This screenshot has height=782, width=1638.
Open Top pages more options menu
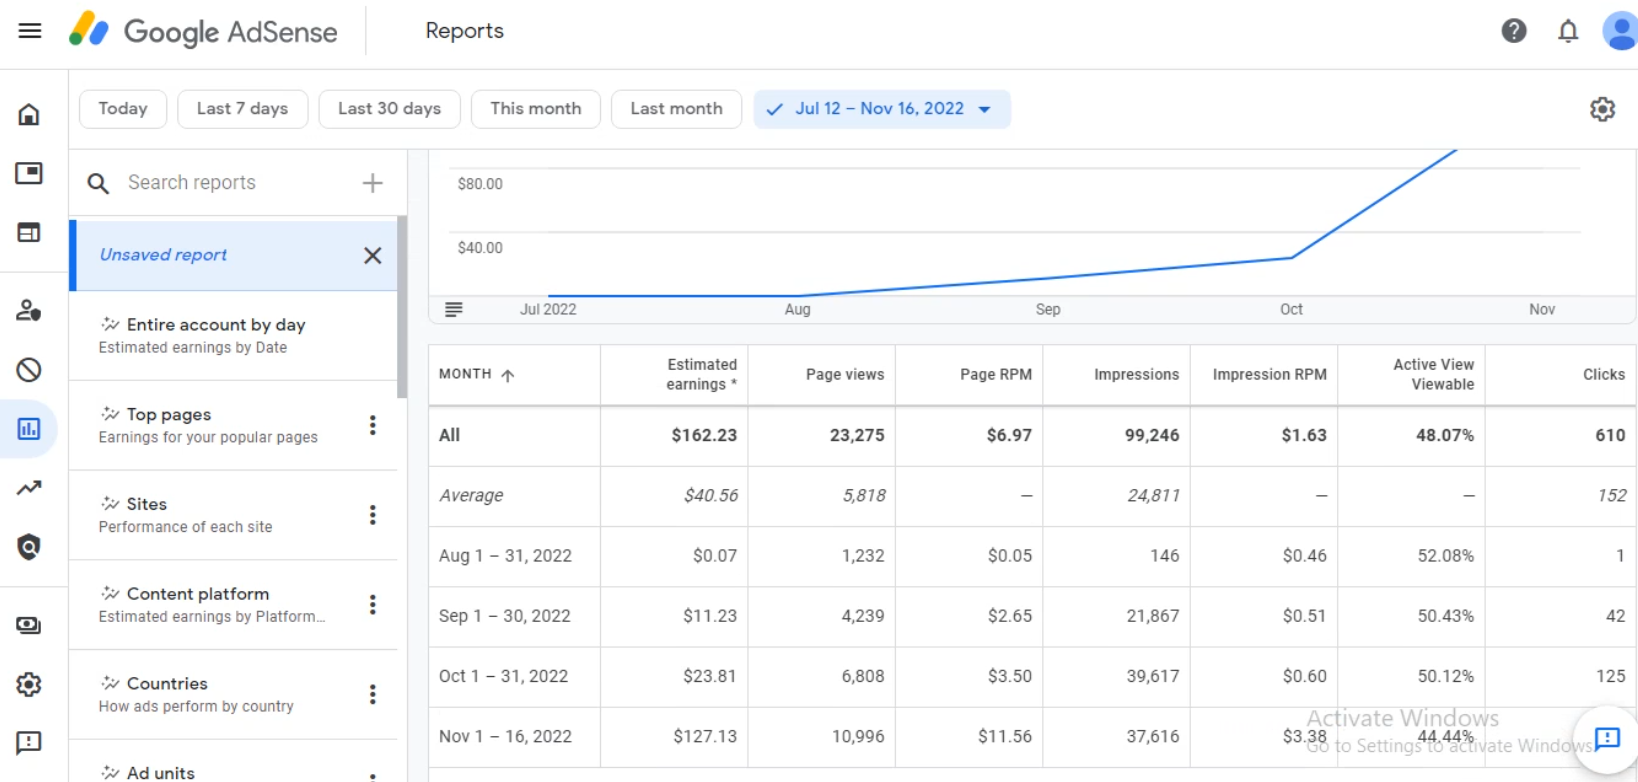pyautogui.click(x=372, y=425)
